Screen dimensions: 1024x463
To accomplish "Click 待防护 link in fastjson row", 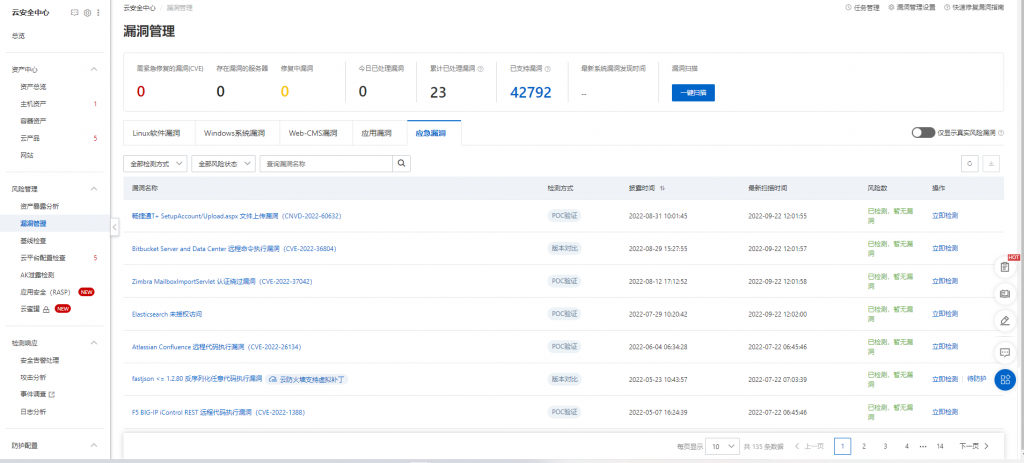I will coord(977,379).
